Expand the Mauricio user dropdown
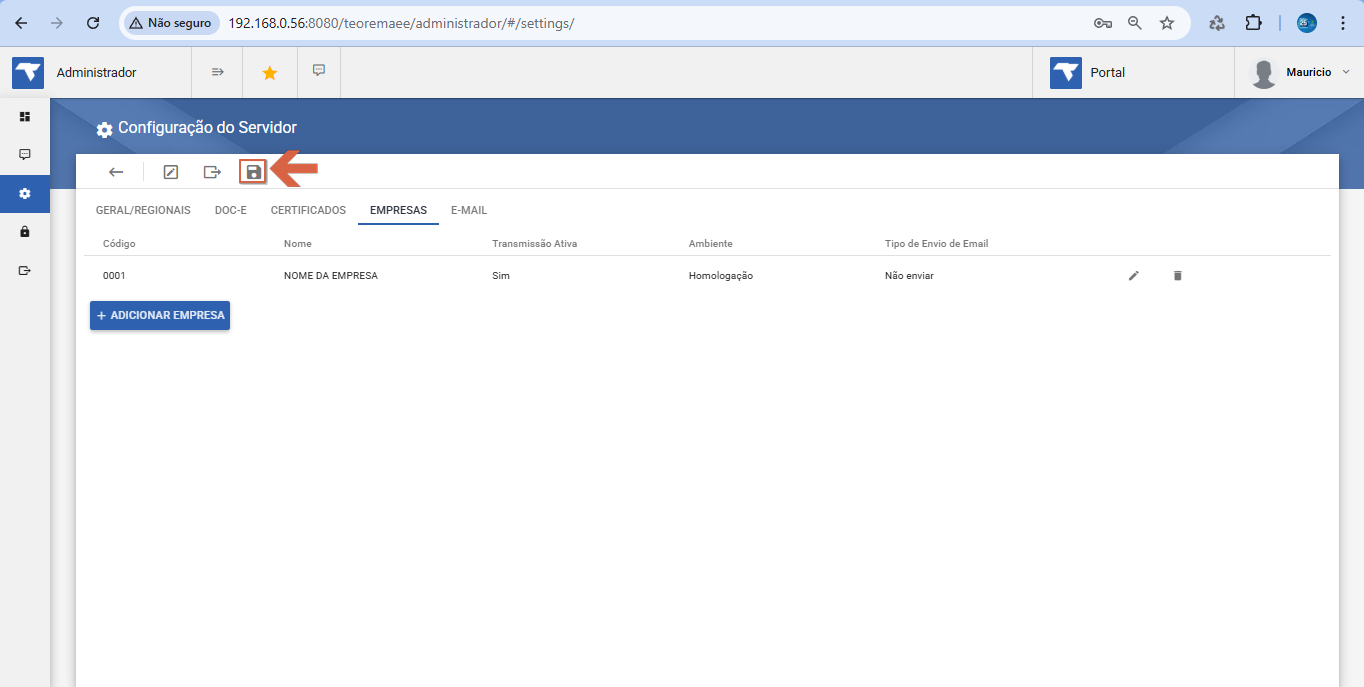The width and height of the screenshot is (1364, 687). (x=1346, y=72)
